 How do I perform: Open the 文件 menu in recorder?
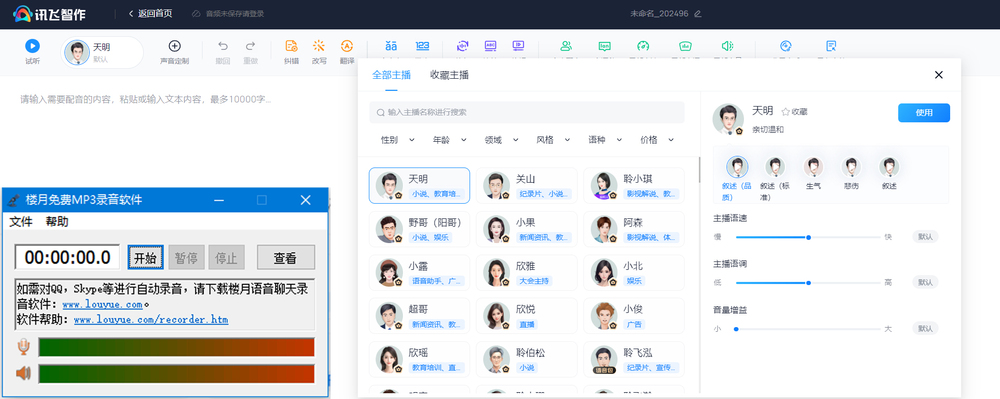21,222
